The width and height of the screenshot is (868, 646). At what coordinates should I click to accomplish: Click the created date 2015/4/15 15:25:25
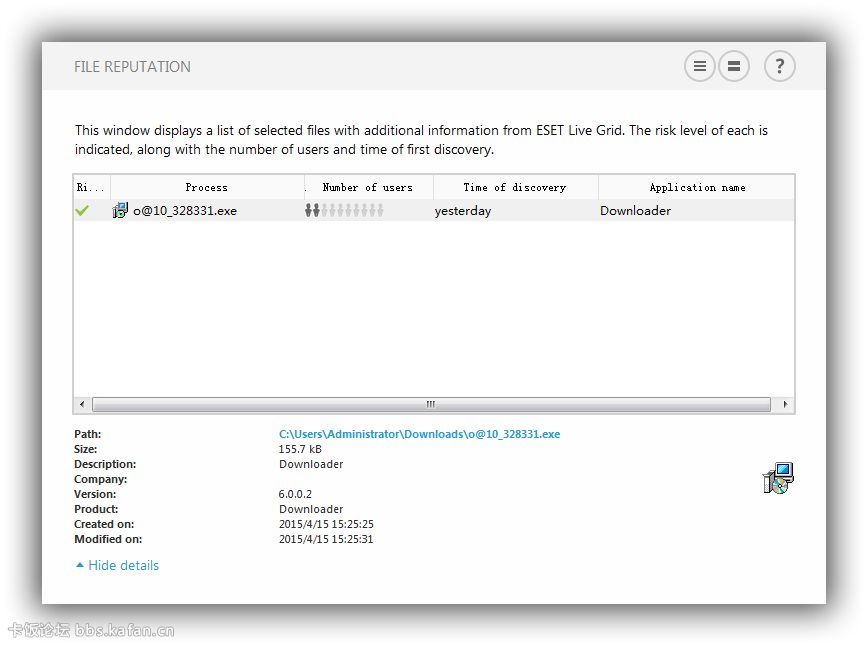click(x=326, y=524)
